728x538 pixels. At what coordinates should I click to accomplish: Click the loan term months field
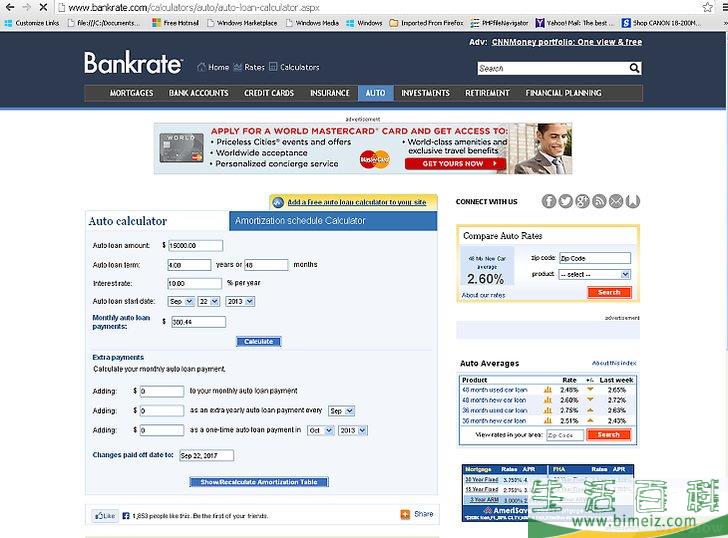click(x=266, y=265)
